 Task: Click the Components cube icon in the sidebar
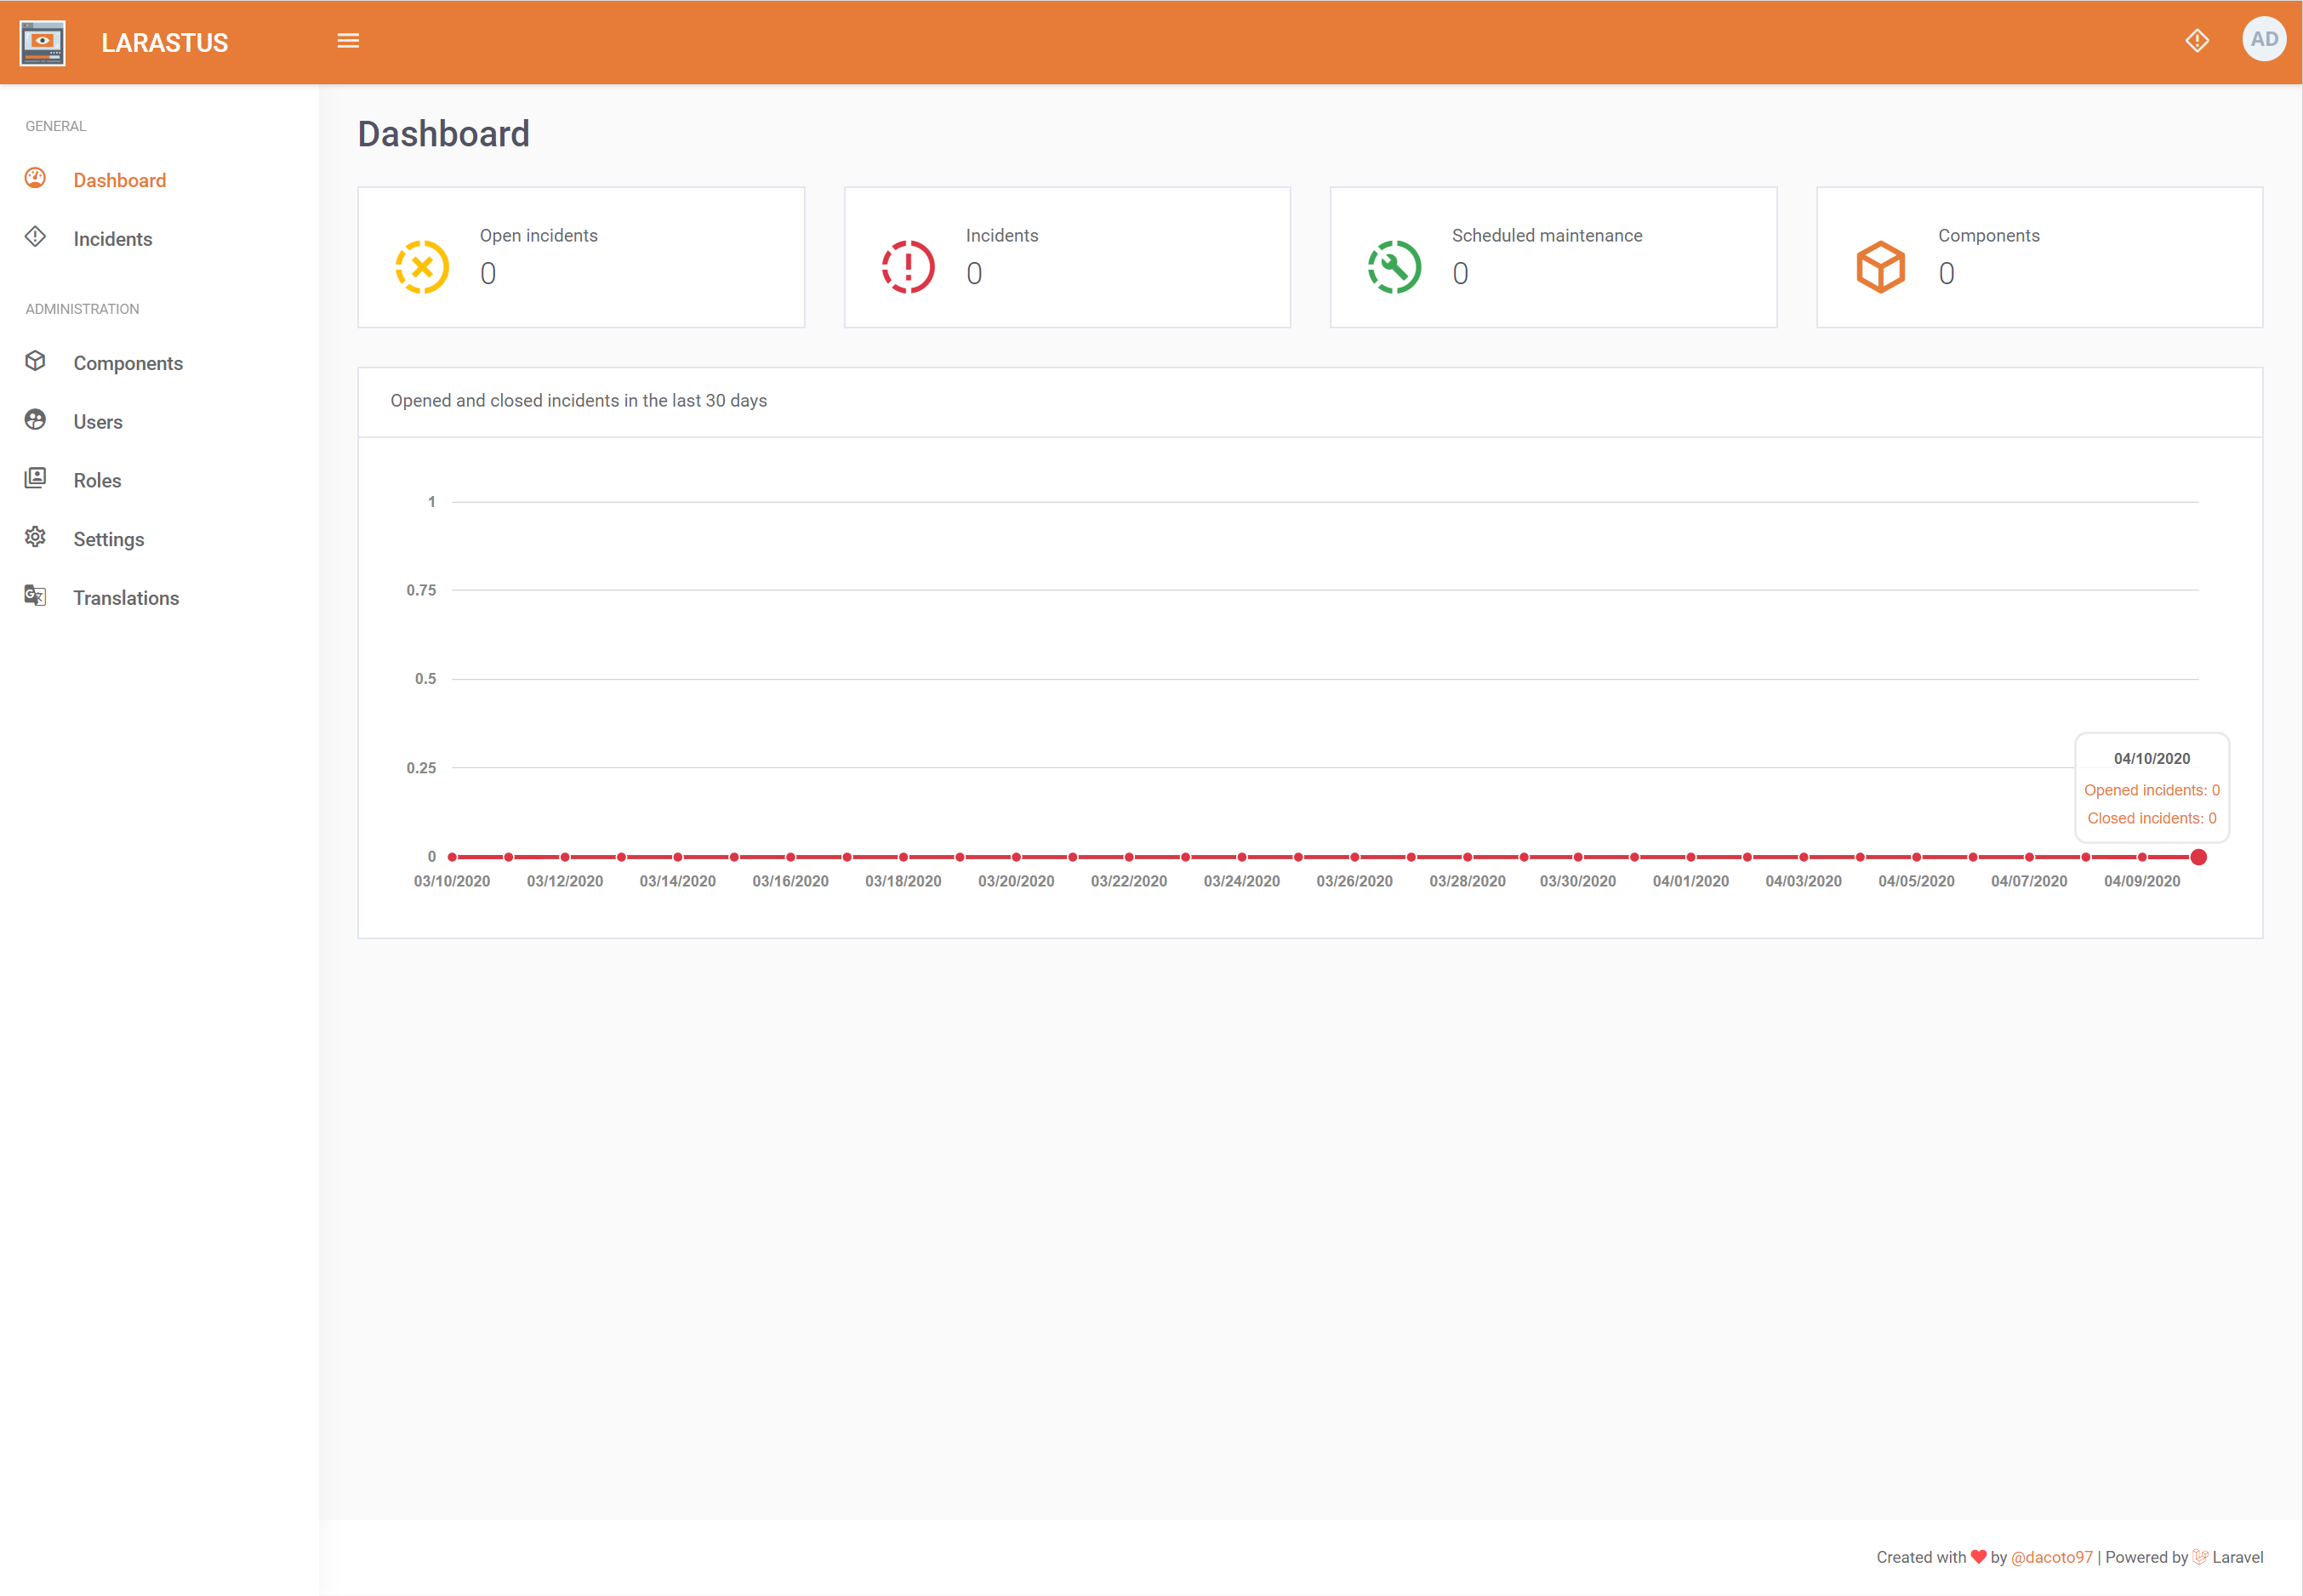coord(35,361)
